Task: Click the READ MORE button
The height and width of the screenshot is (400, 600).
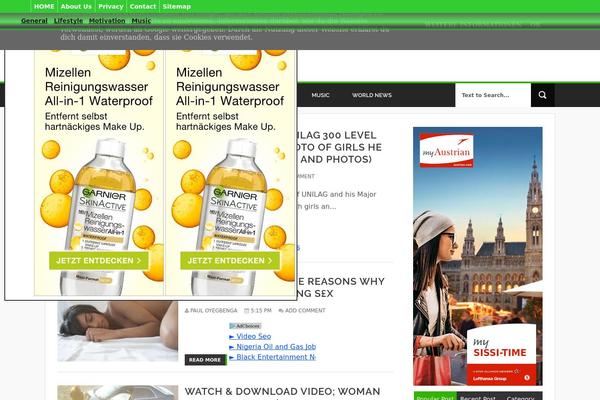Action: [205, 360]
